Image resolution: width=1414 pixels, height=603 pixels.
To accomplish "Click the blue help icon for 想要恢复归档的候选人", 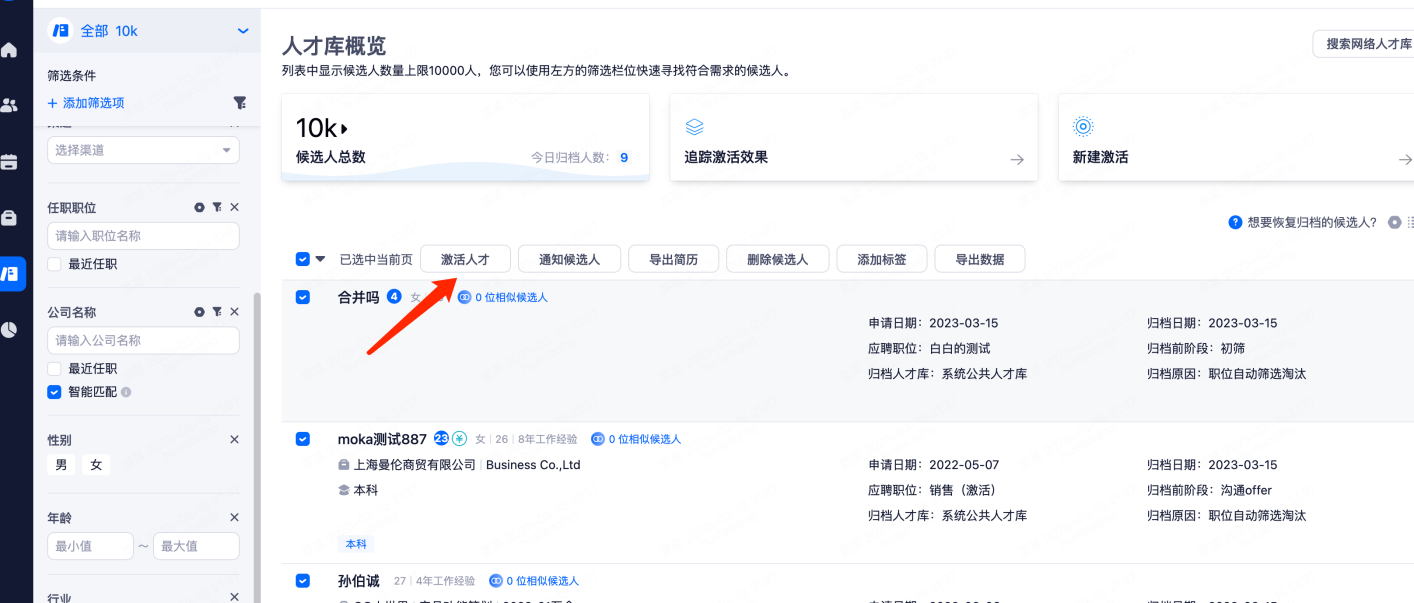I will coord(1235,222).
